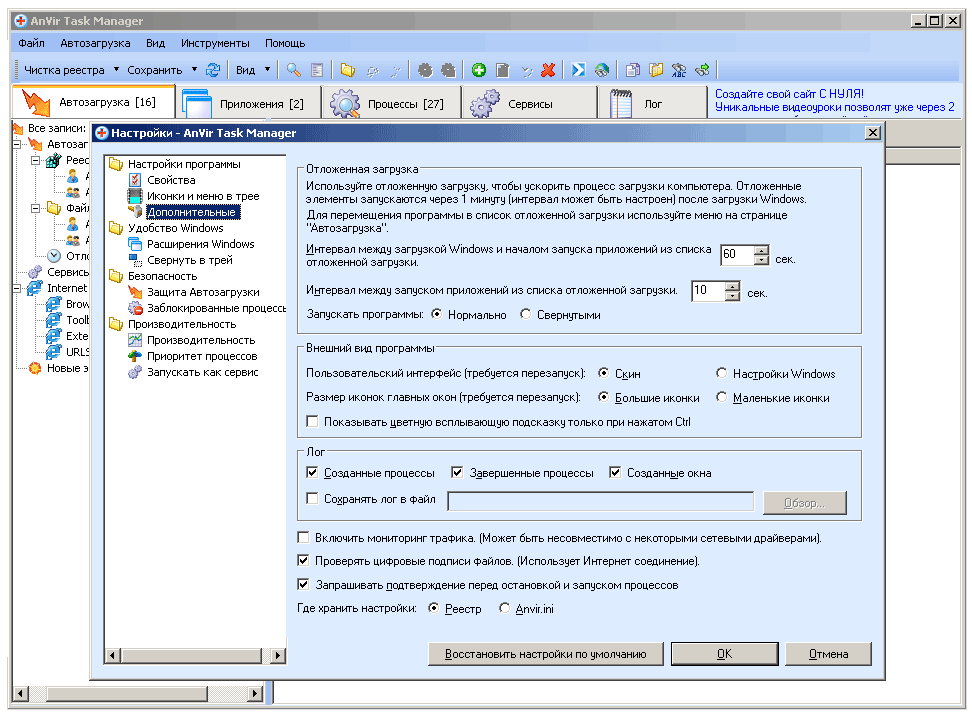Viewport: 972px width, 716px height.
Task: Open the Инструменты menu
Action: tap(215, 44)
